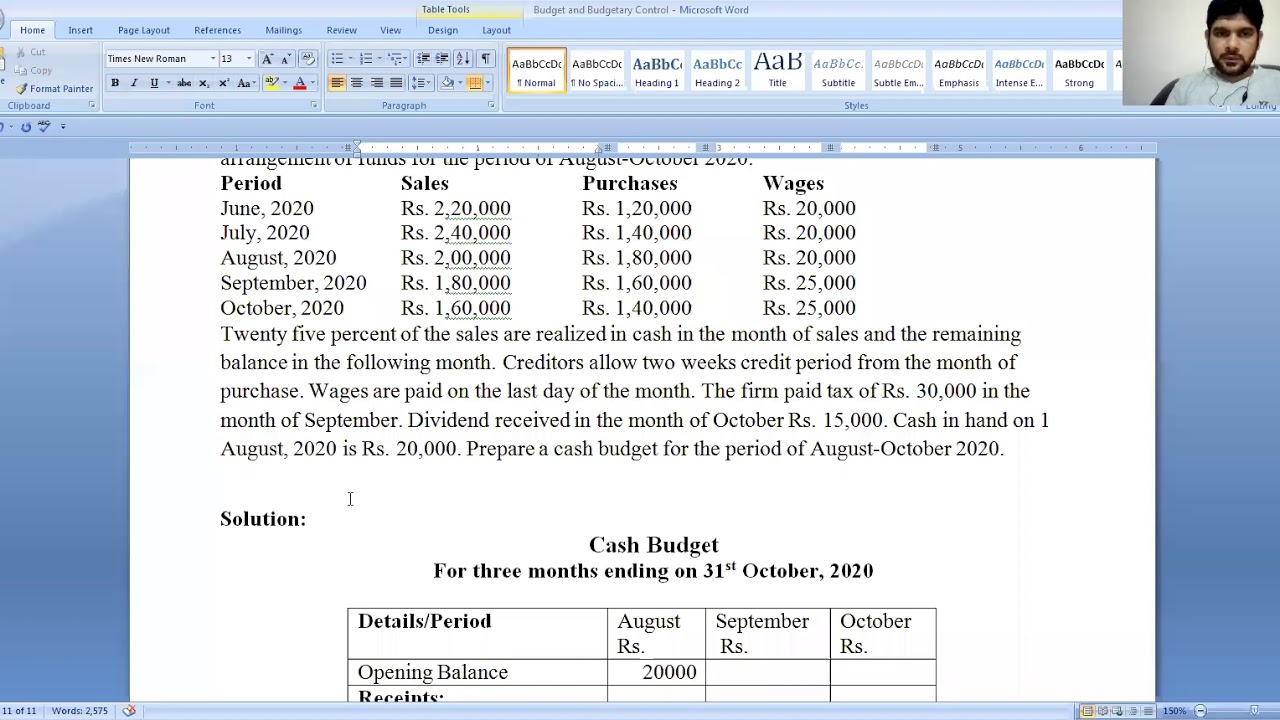Toggle justify alignment
1280x720 pixels.
tap(396, 83)
